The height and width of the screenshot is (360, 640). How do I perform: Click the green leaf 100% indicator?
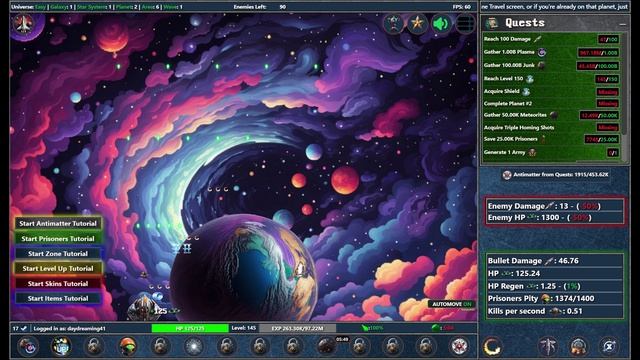372,328
